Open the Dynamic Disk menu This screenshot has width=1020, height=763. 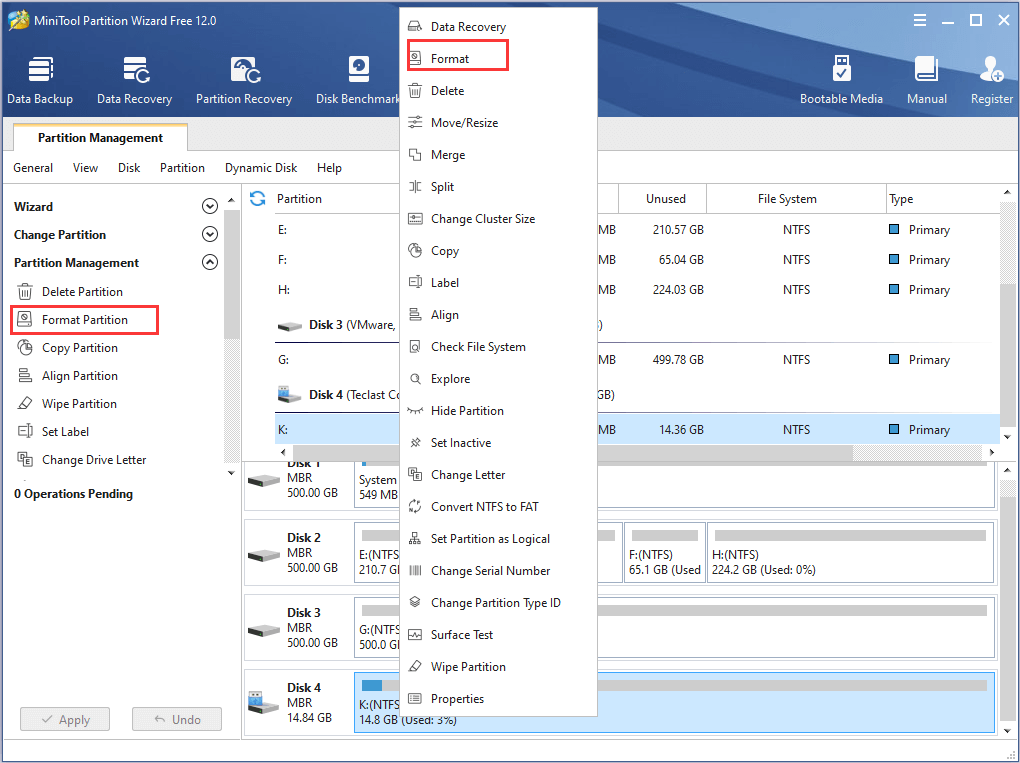click(261, 168)
